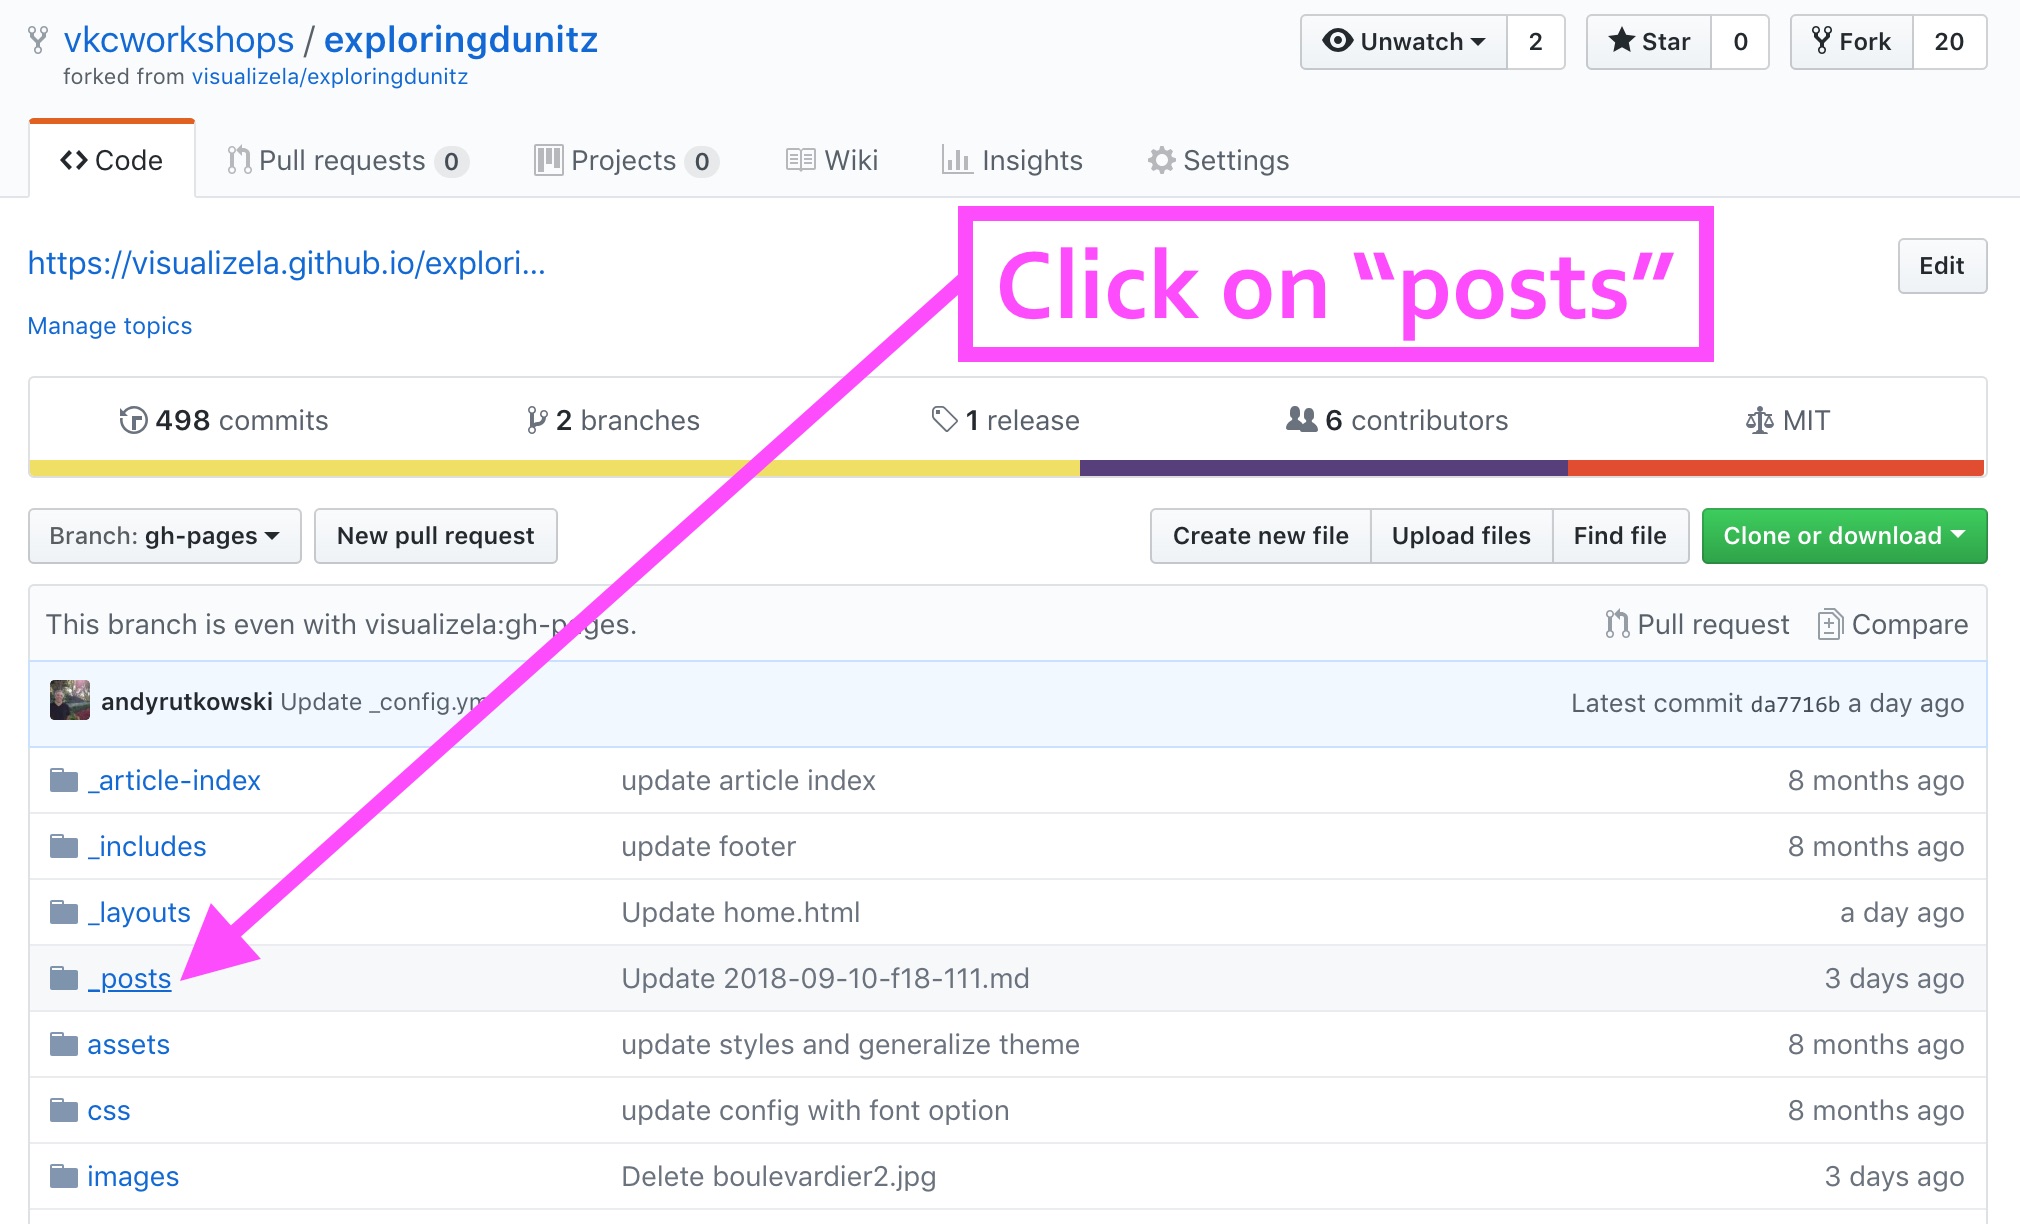Expand the Branch: gh-pages selector
Viewport: 2020px width, 1224px height.
(x=165, y=536)
